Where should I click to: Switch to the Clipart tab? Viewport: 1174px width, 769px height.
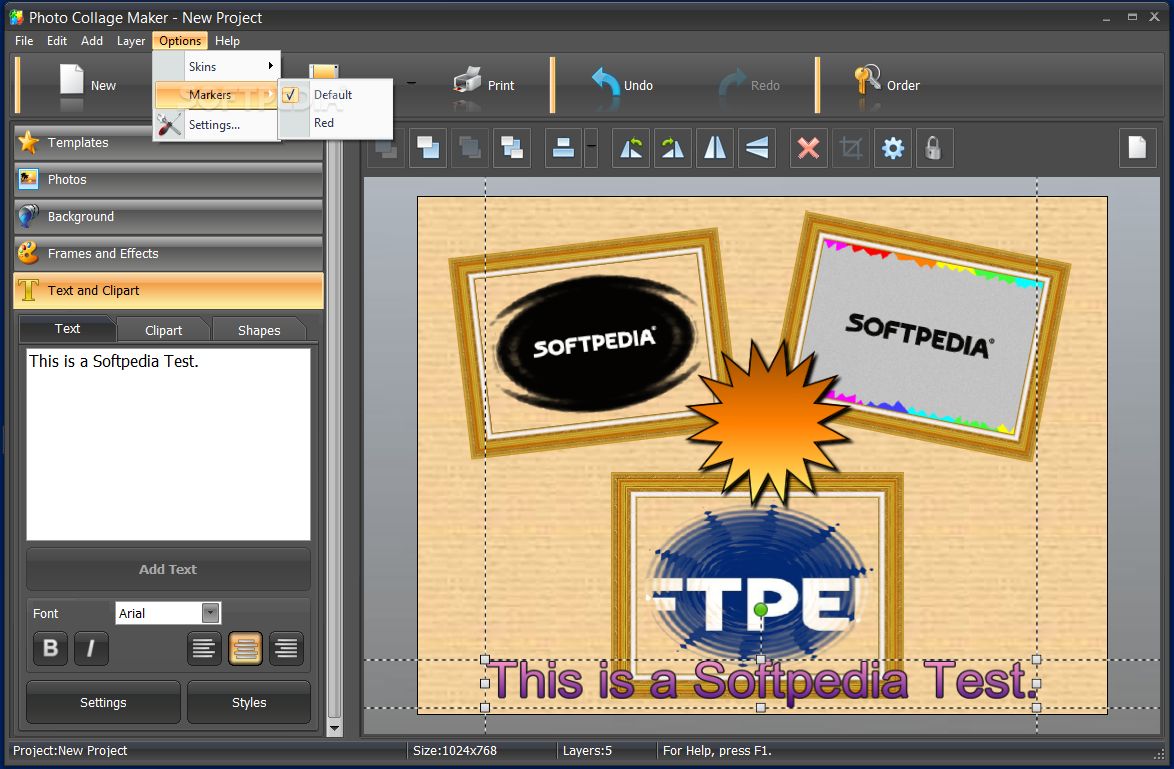coord(163,330)
